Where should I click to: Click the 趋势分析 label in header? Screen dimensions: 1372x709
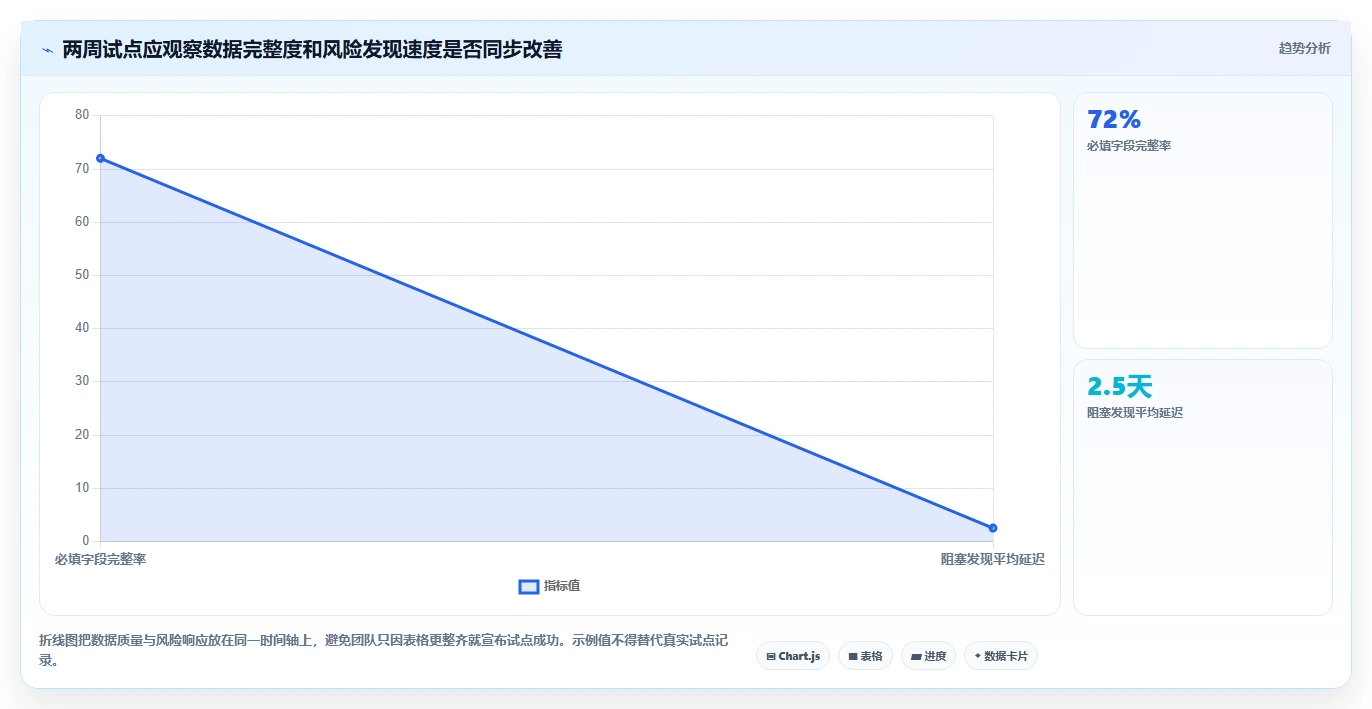(x=1304, y=48)
